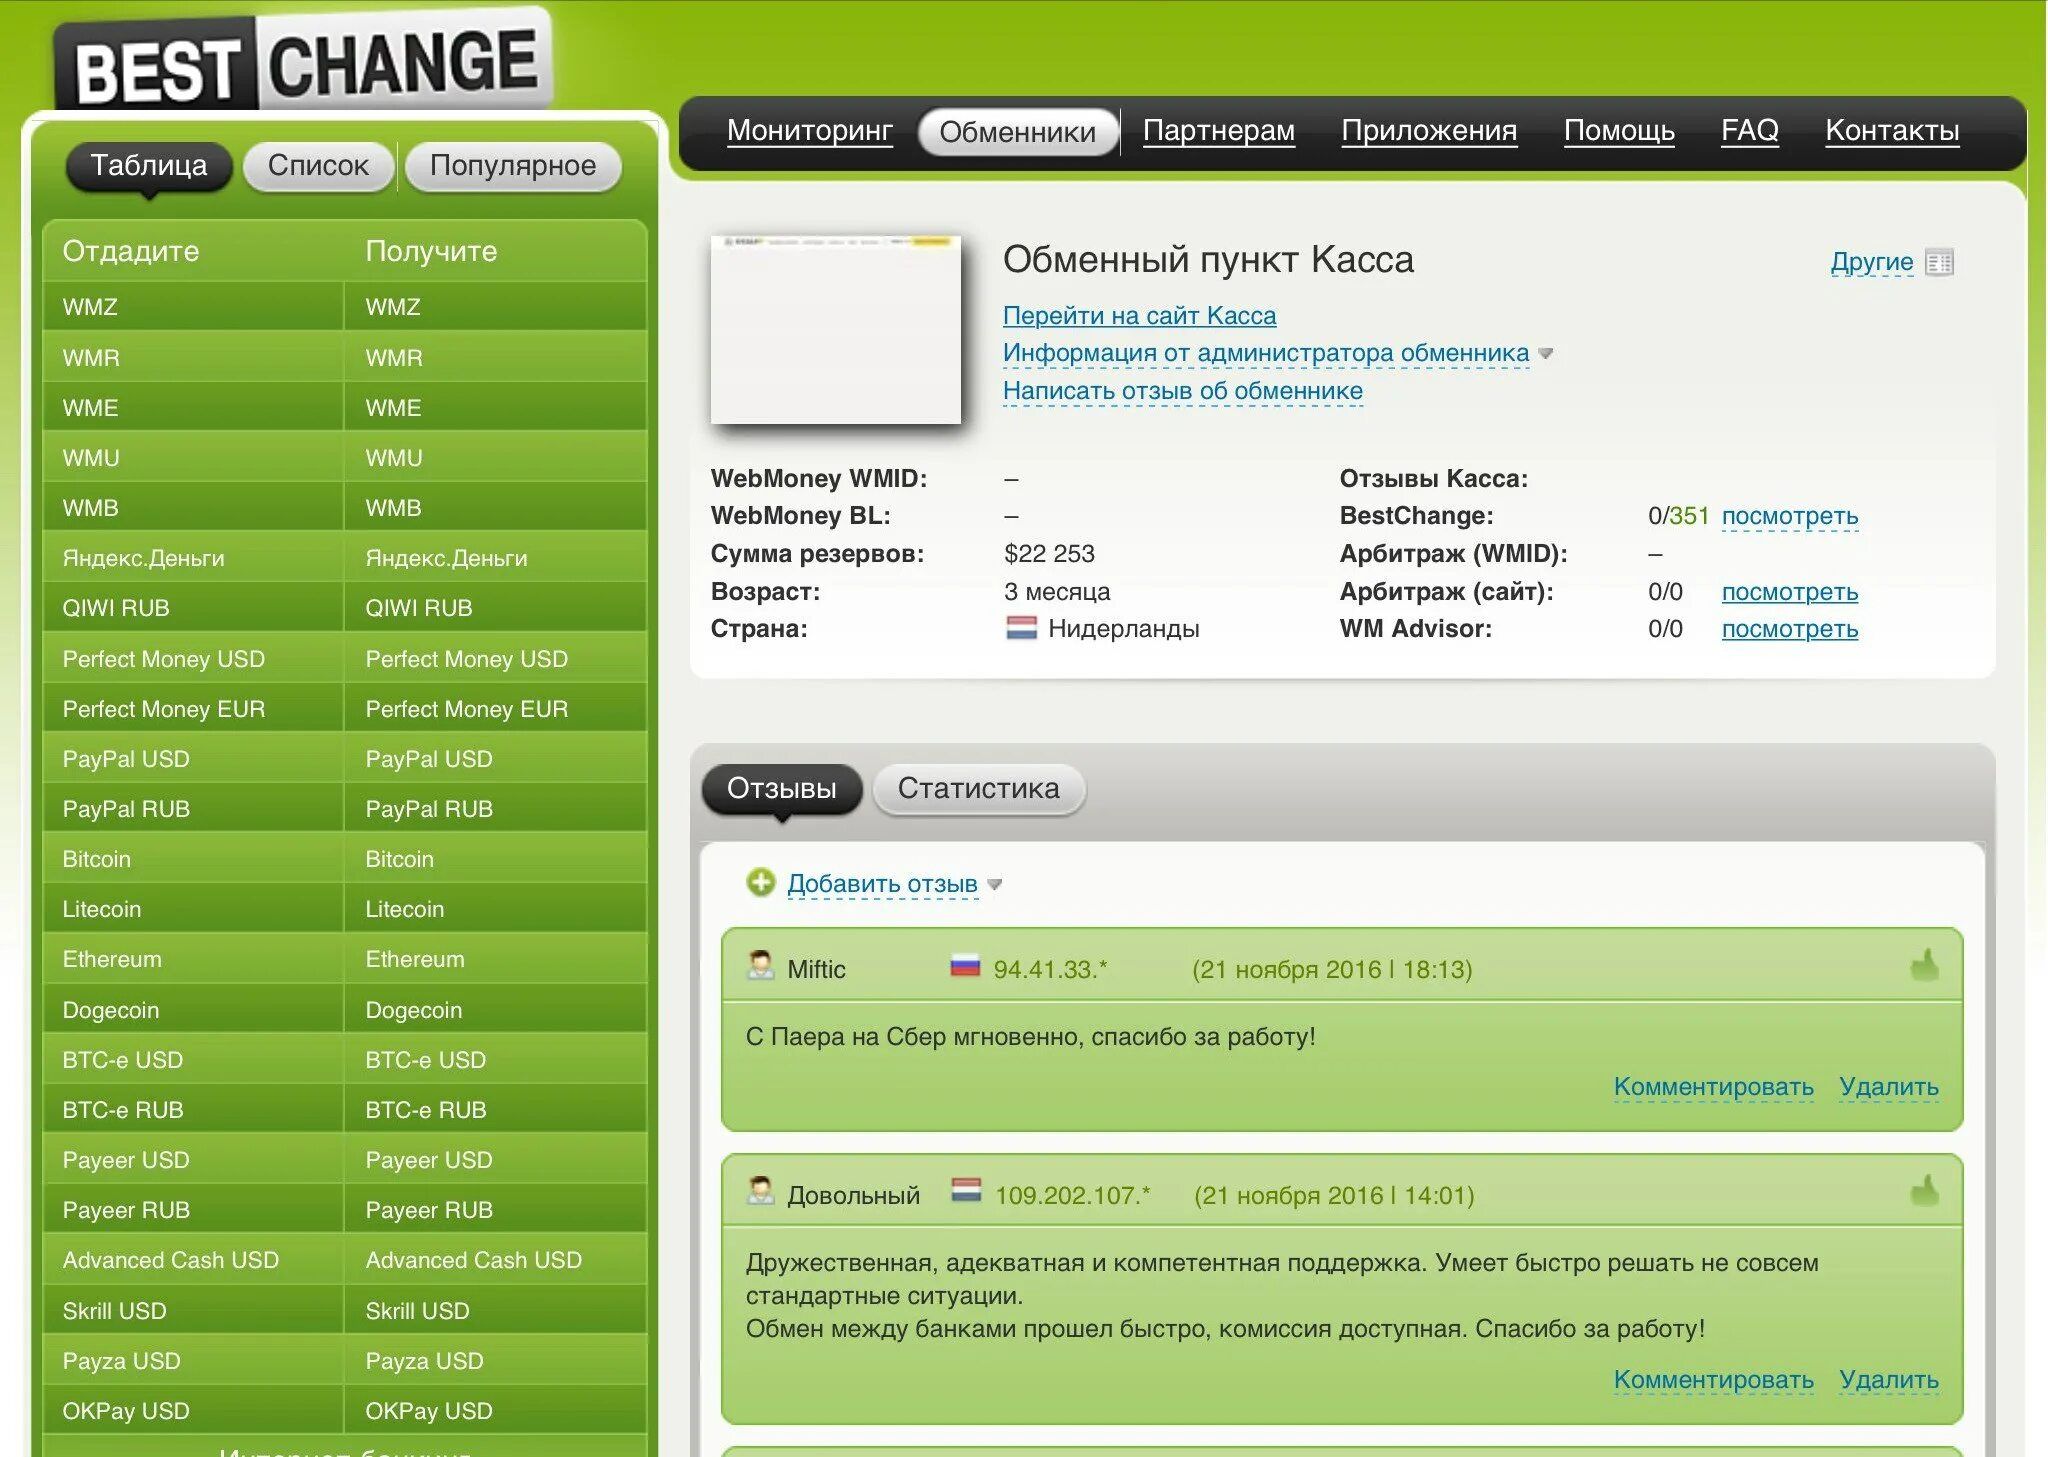Click Комментировать under Miftic's review
Viewport: 2048px width, 1457px height.
pyautogui.click(x=1713, y=1087)
